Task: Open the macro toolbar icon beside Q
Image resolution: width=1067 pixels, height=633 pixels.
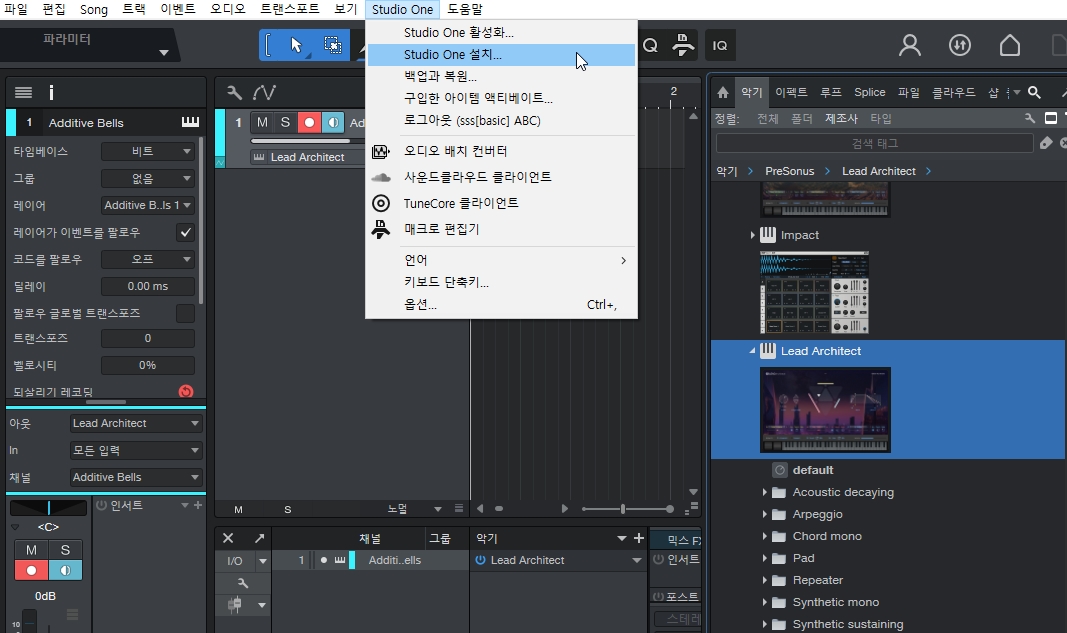Action: (x=683, y=45)
